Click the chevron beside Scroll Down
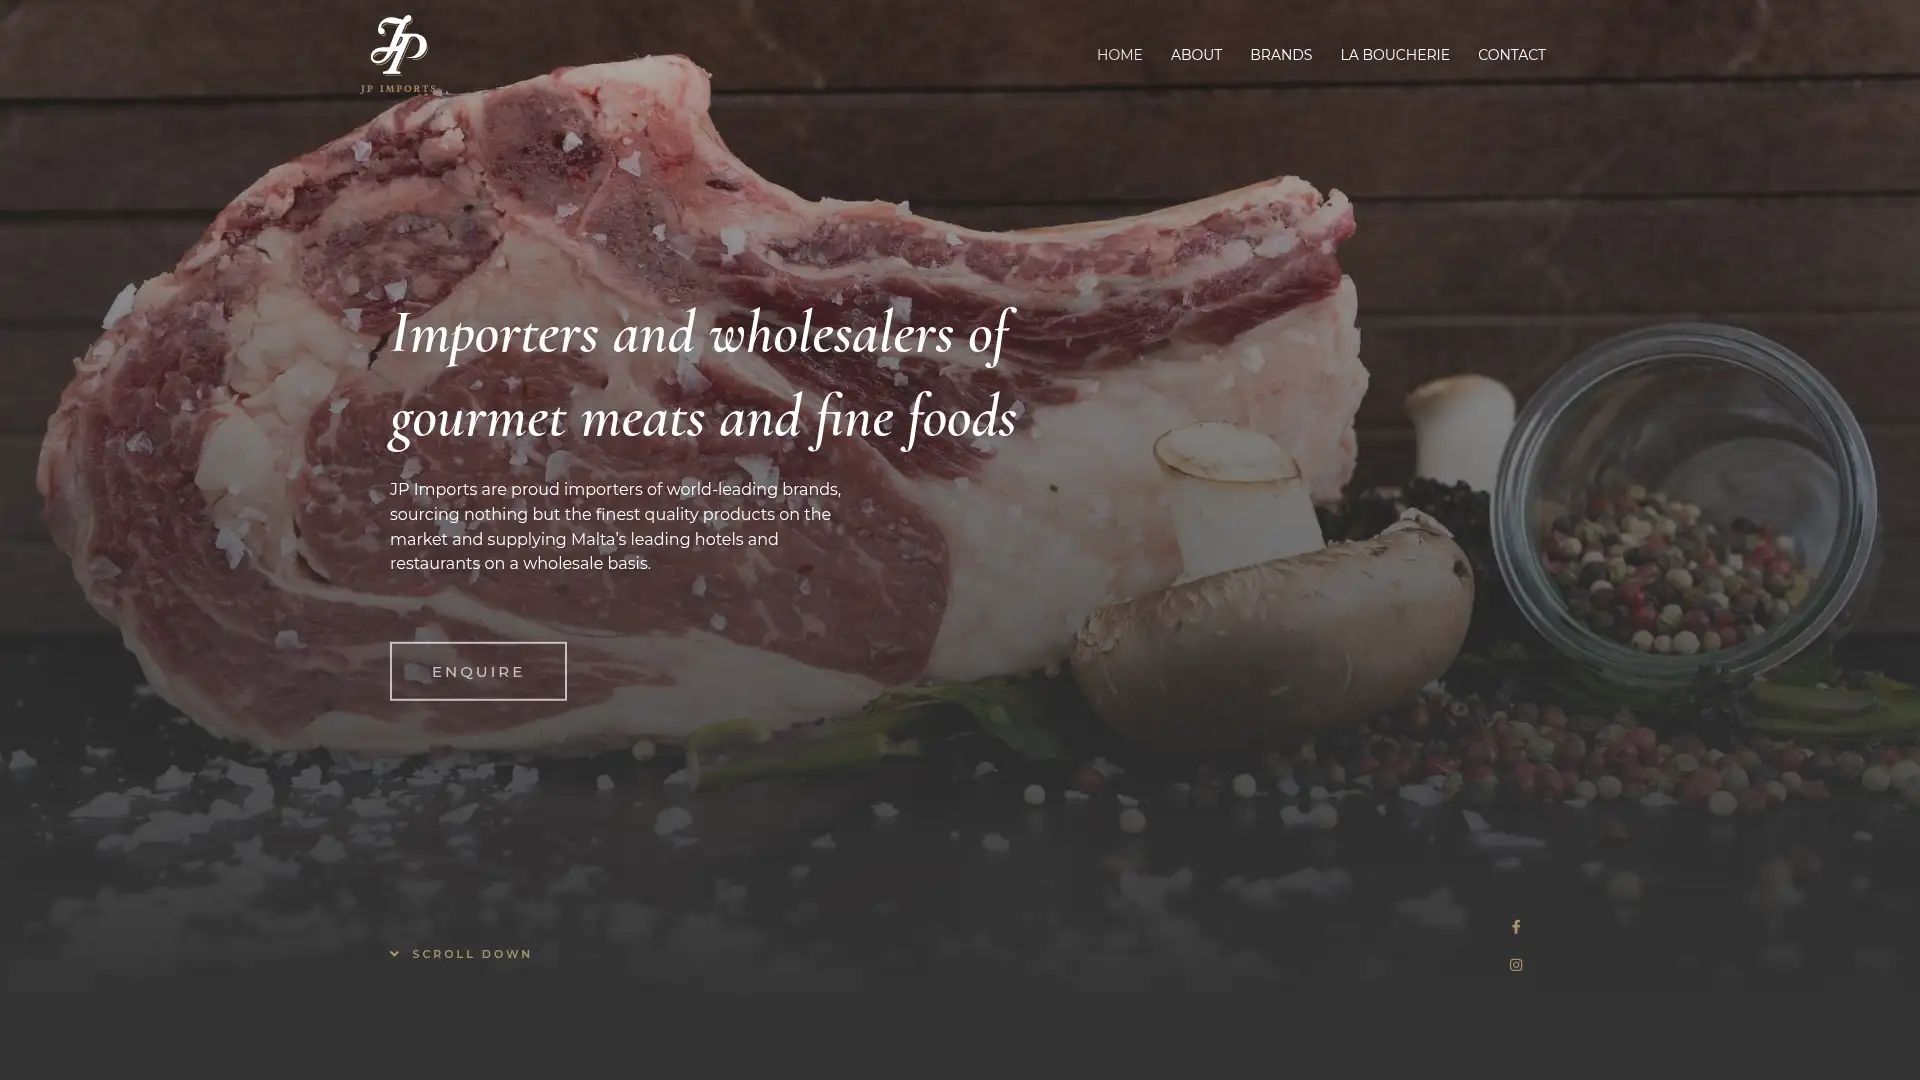This screenshot has width=1920, height=1080. 394,954
